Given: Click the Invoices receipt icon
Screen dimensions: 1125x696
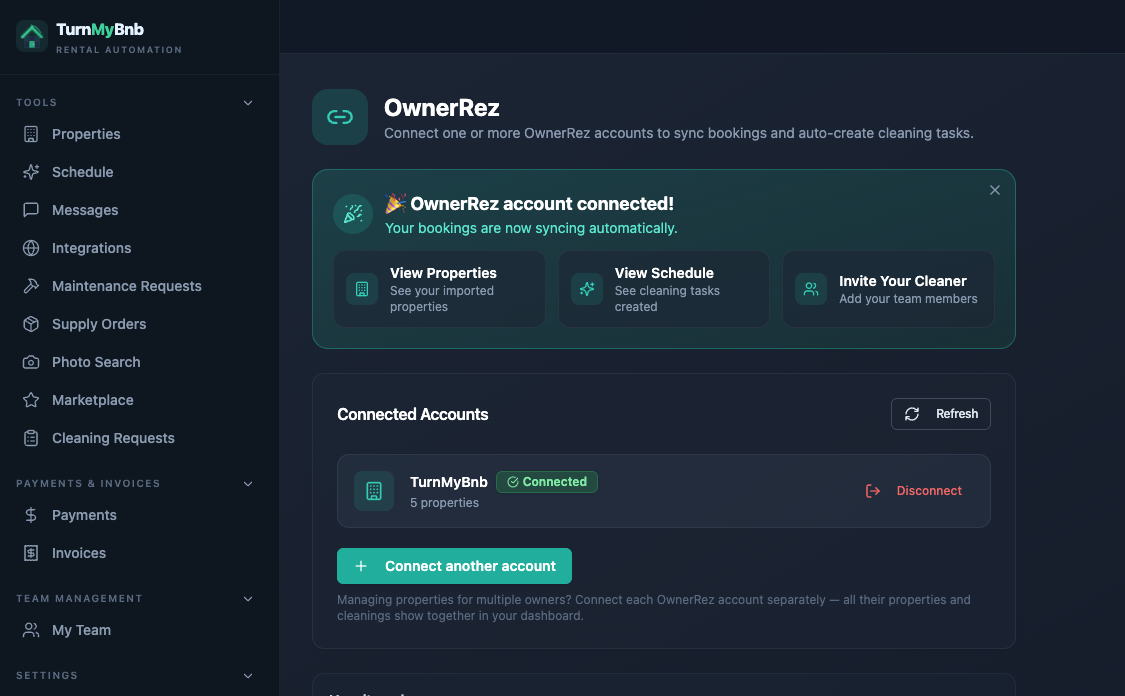Looking at the screenshot, I should 31,553.
